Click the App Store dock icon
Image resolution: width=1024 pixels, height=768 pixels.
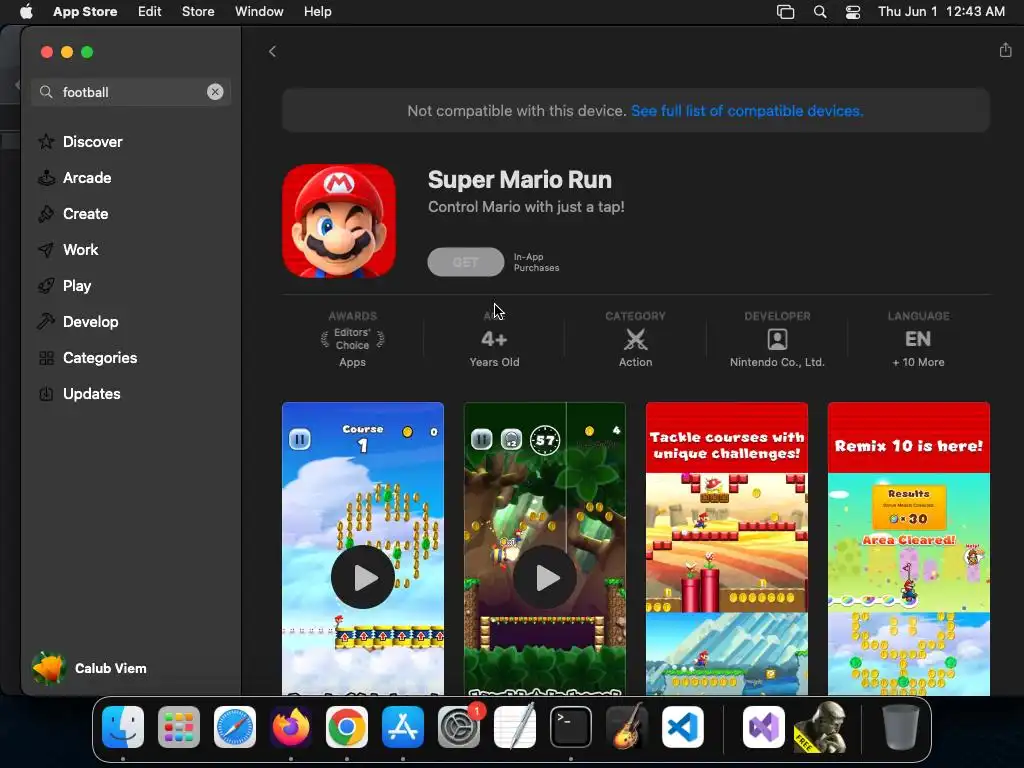tap(403, 727)
